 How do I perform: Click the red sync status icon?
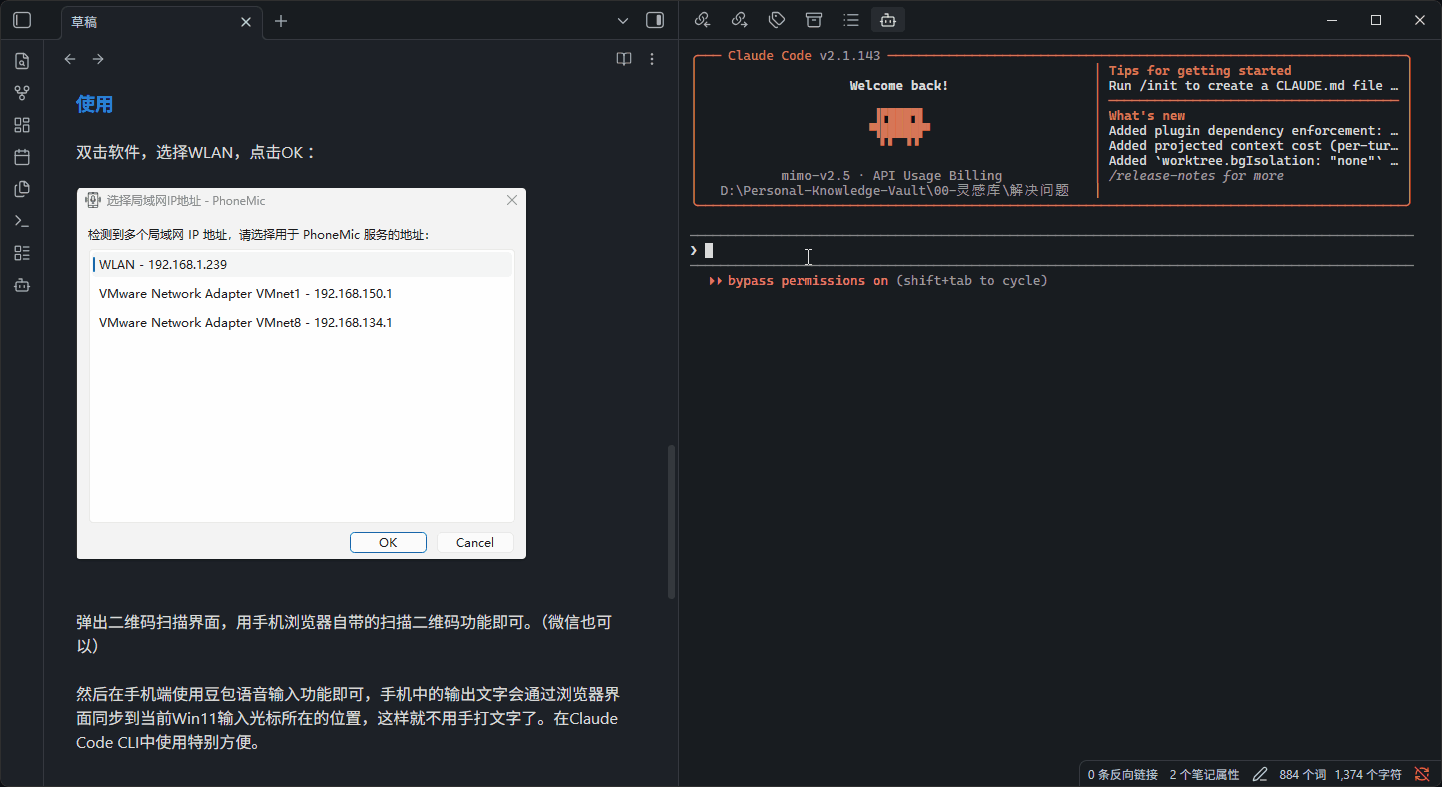point(1421,774)
